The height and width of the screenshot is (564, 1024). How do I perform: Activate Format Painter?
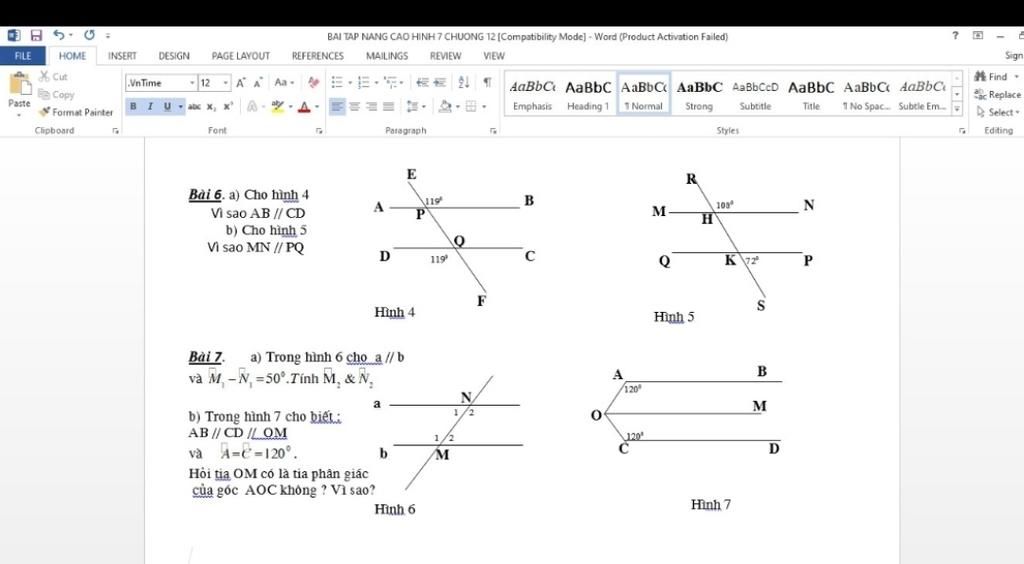tap(76, 112)
